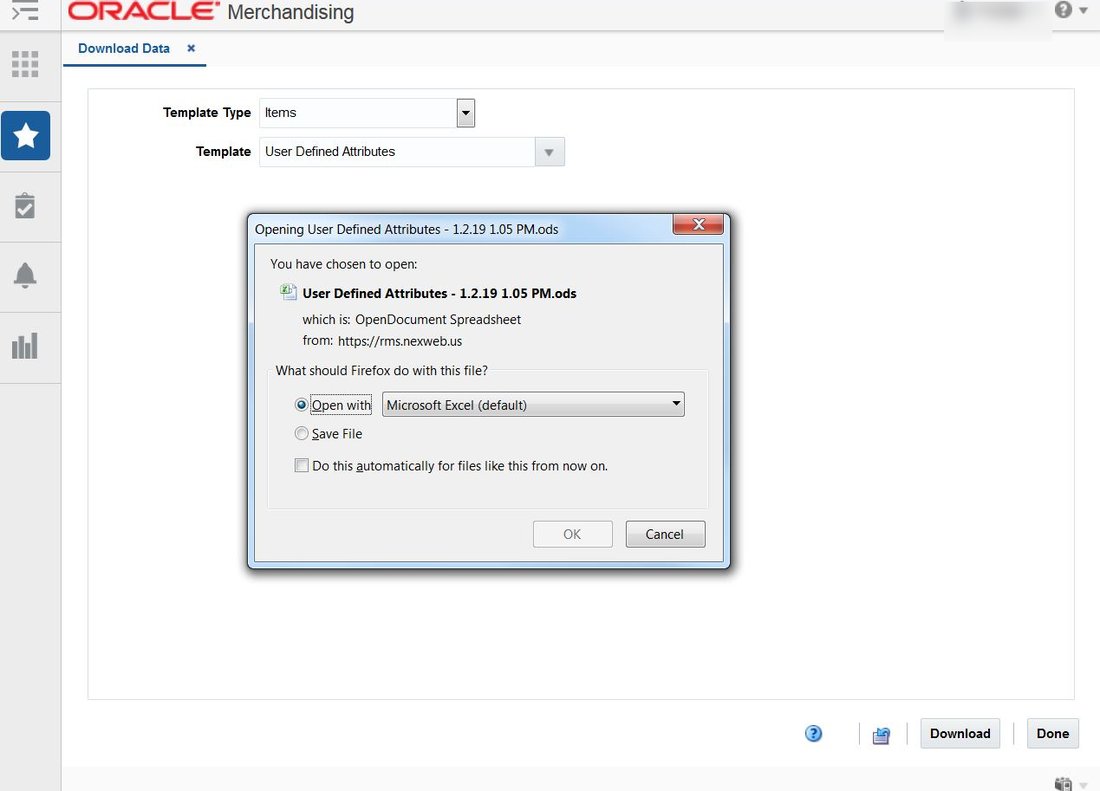Click the 'What should Firefox do with this file?' label
Image resolution: width=1100 pixels, height=791 pixels.
click(x=382, y=370)
